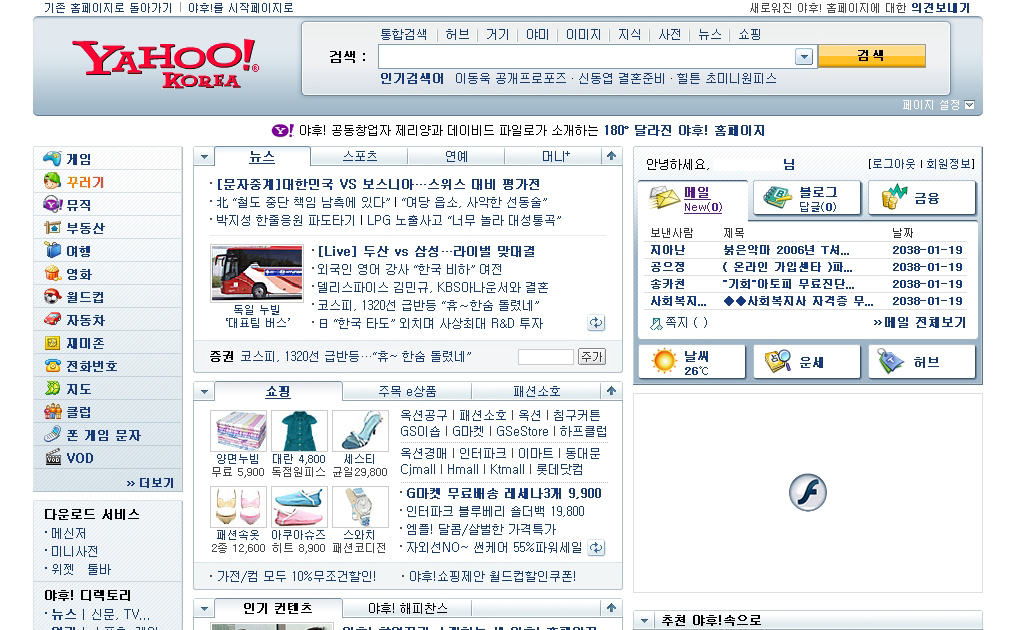This screenshot has height=630, width=1010.
Task: Open the 인기 컨텐츠 panel dropdown arrow
Action: (x=204, y=609)
